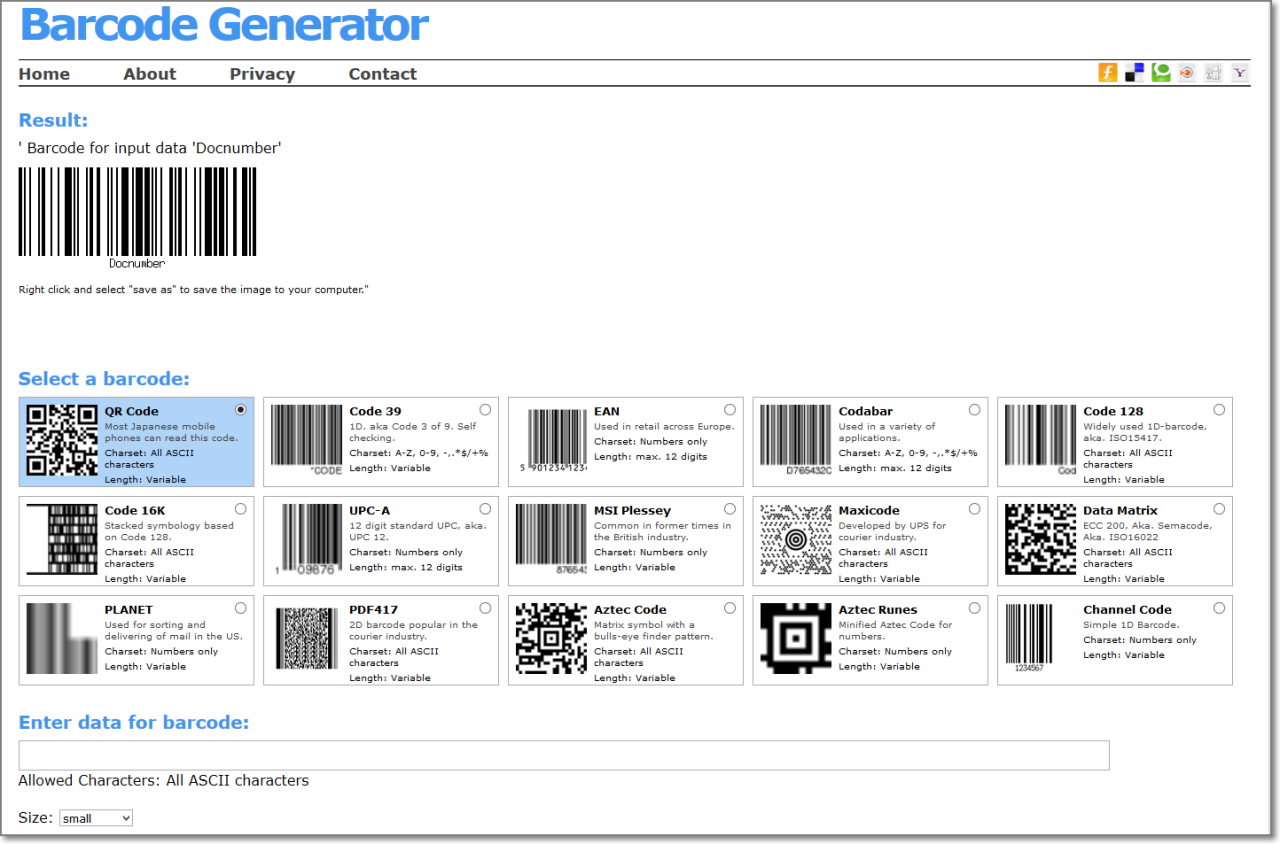Image resolution: width=1280 pixels, height=844 pixels.
Task: Select the Aztec Code radio button
Action: coord(730,608)
